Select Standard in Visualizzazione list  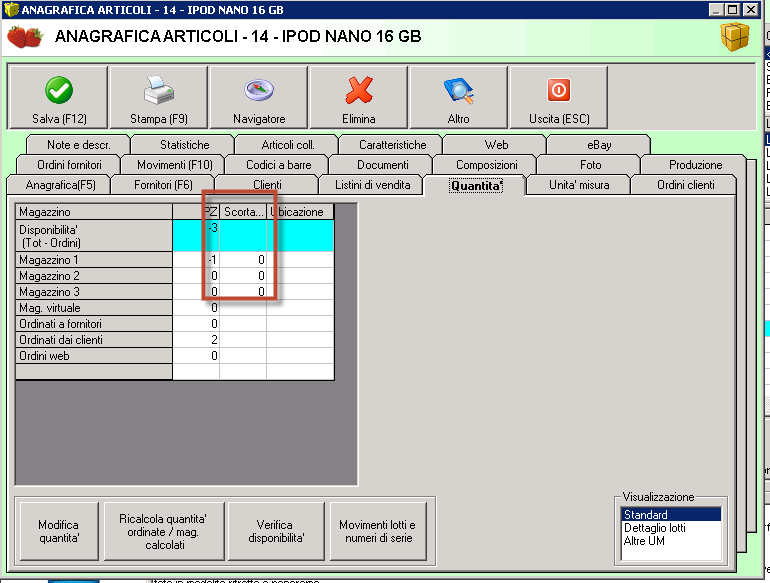click(671, 515)
